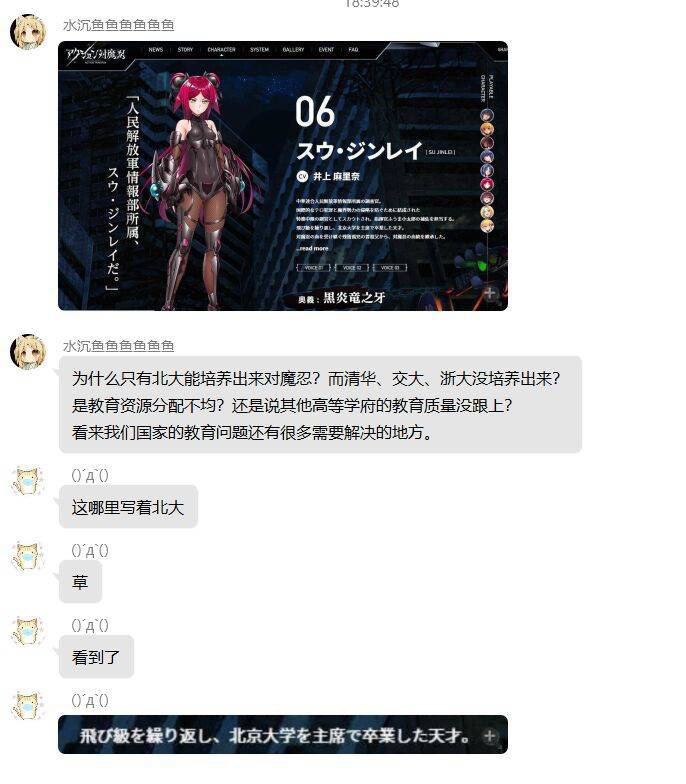This screenshot has width=686, height=784.
Task: Click the 'read more' link in the screenshot
Action: tap(312, 248)
